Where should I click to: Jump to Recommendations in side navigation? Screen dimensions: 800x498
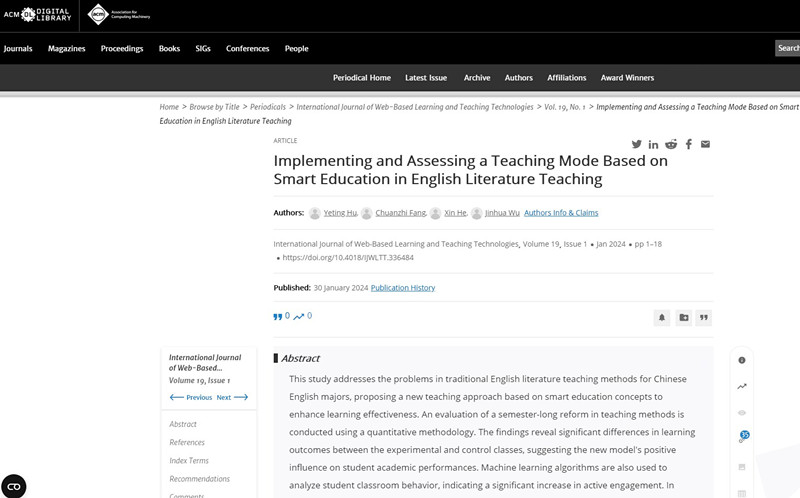point(199,479)
